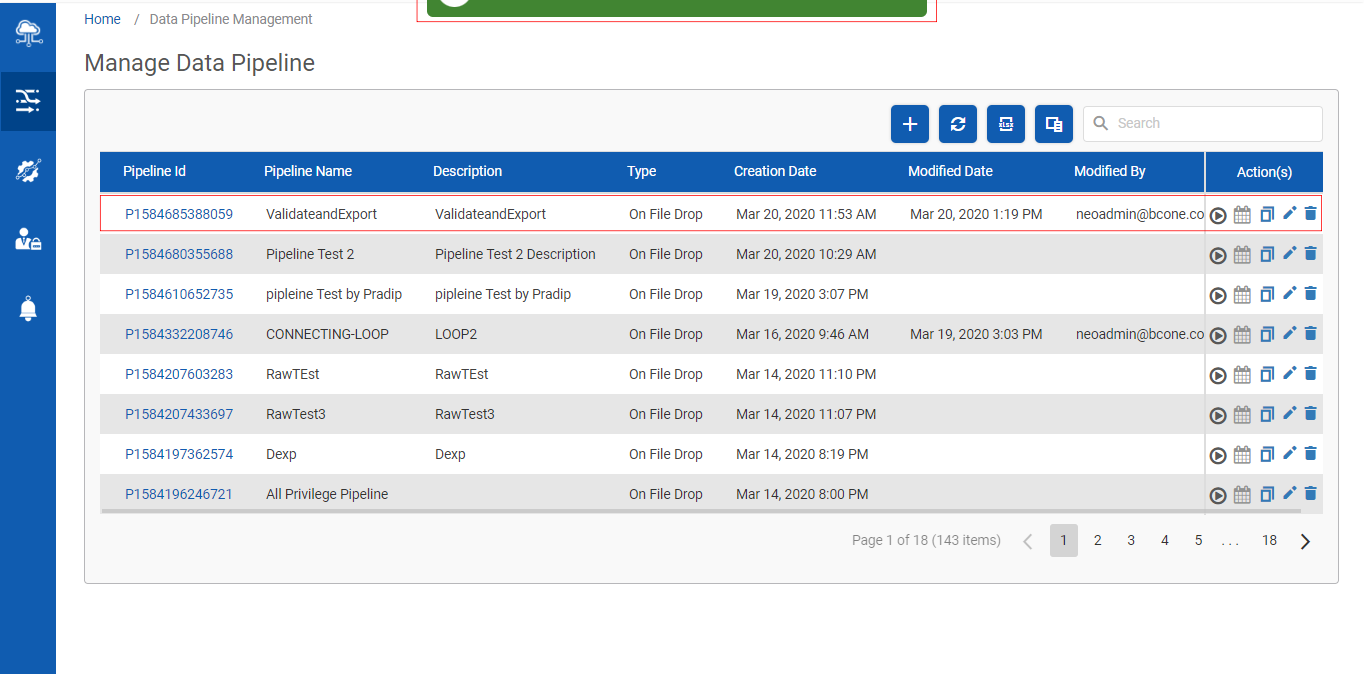Image resolution: width=1364 pixels, height=674 pixels.
Task: Open page 3 of pipeline list
Action: [x=1131, y=540]
